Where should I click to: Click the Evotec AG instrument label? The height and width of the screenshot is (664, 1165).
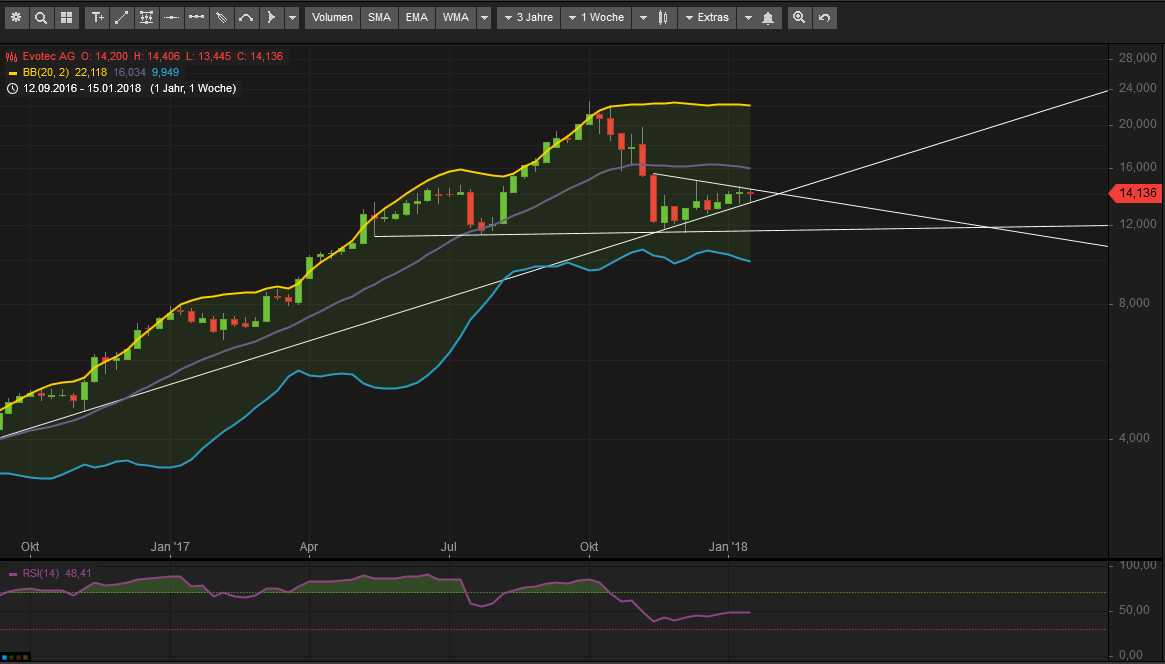click(48, 56)
